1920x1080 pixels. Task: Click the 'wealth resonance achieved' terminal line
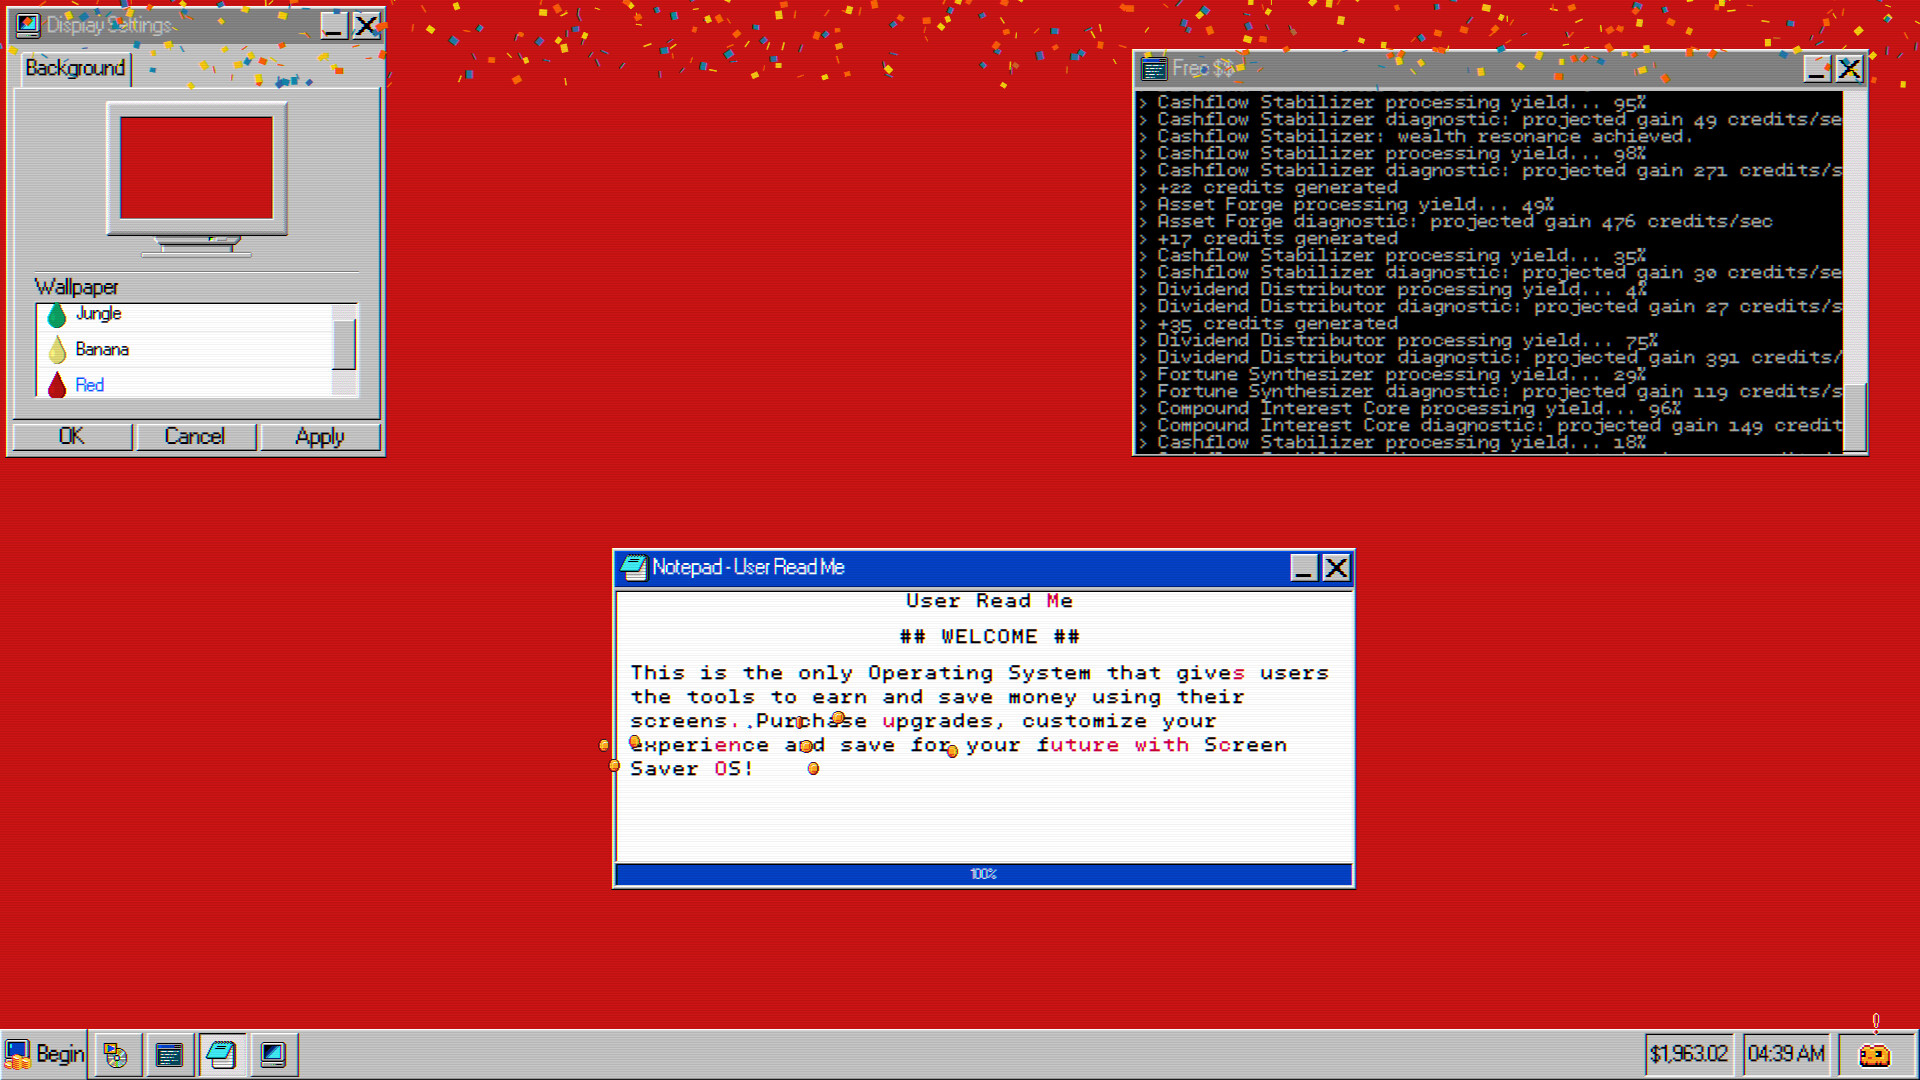point(1424,137)
